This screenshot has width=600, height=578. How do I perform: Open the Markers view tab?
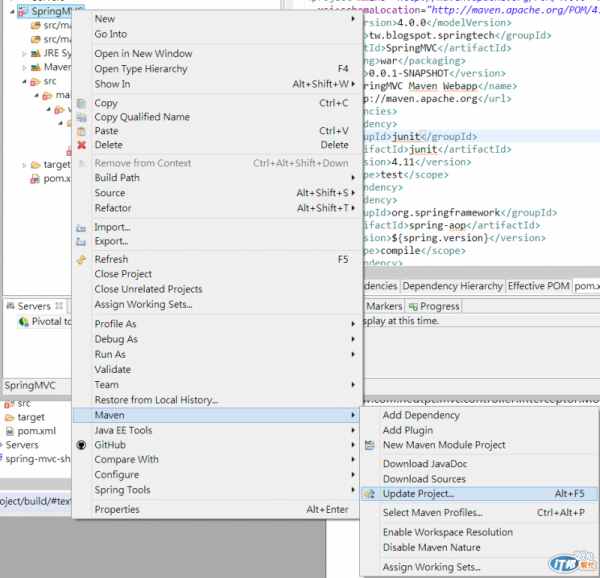tap(384, 306)
